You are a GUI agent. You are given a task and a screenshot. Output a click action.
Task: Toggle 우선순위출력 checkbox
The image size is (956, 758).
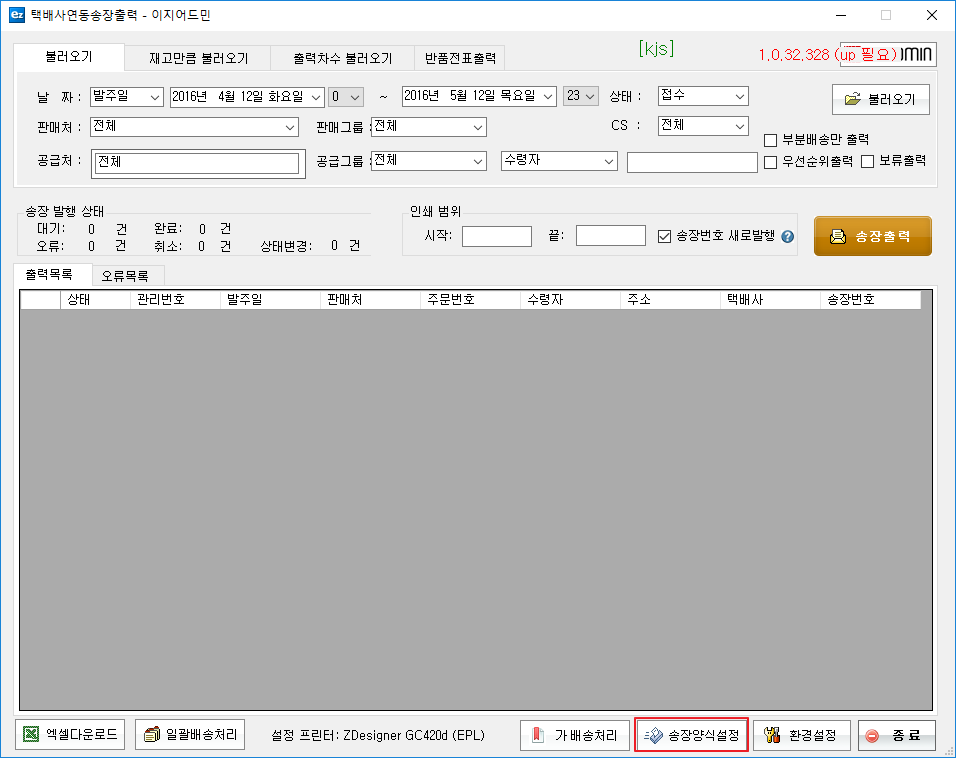[x=771, y=161]
